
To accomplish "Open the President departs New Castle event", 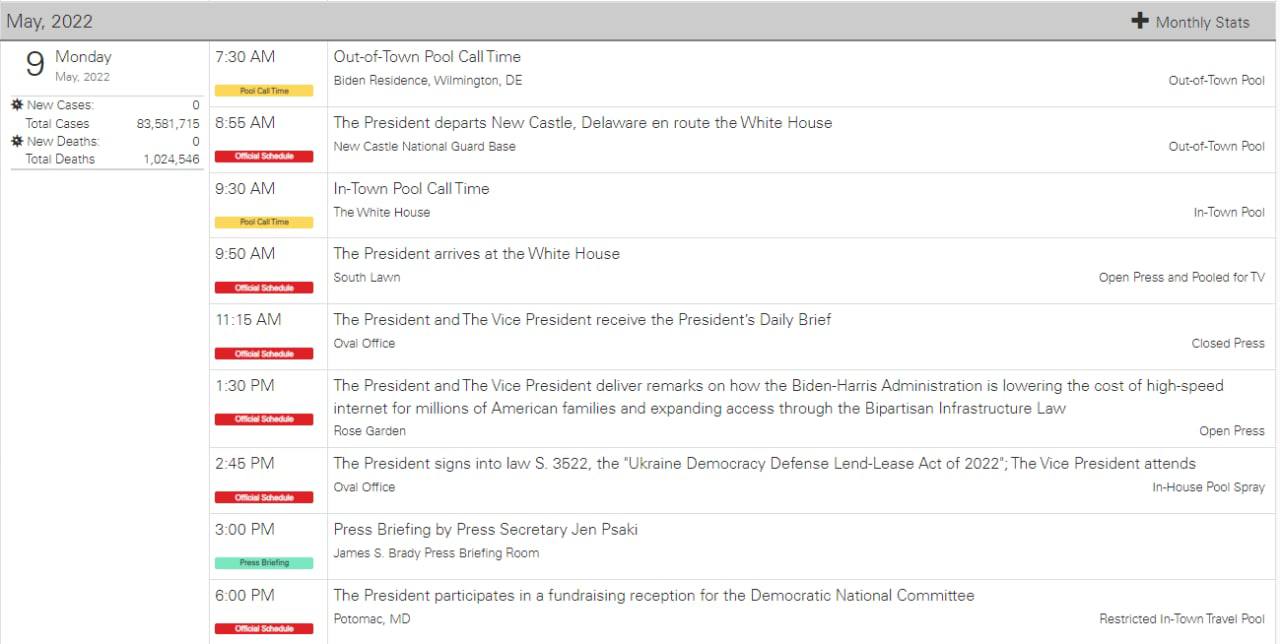I will 582,123.
